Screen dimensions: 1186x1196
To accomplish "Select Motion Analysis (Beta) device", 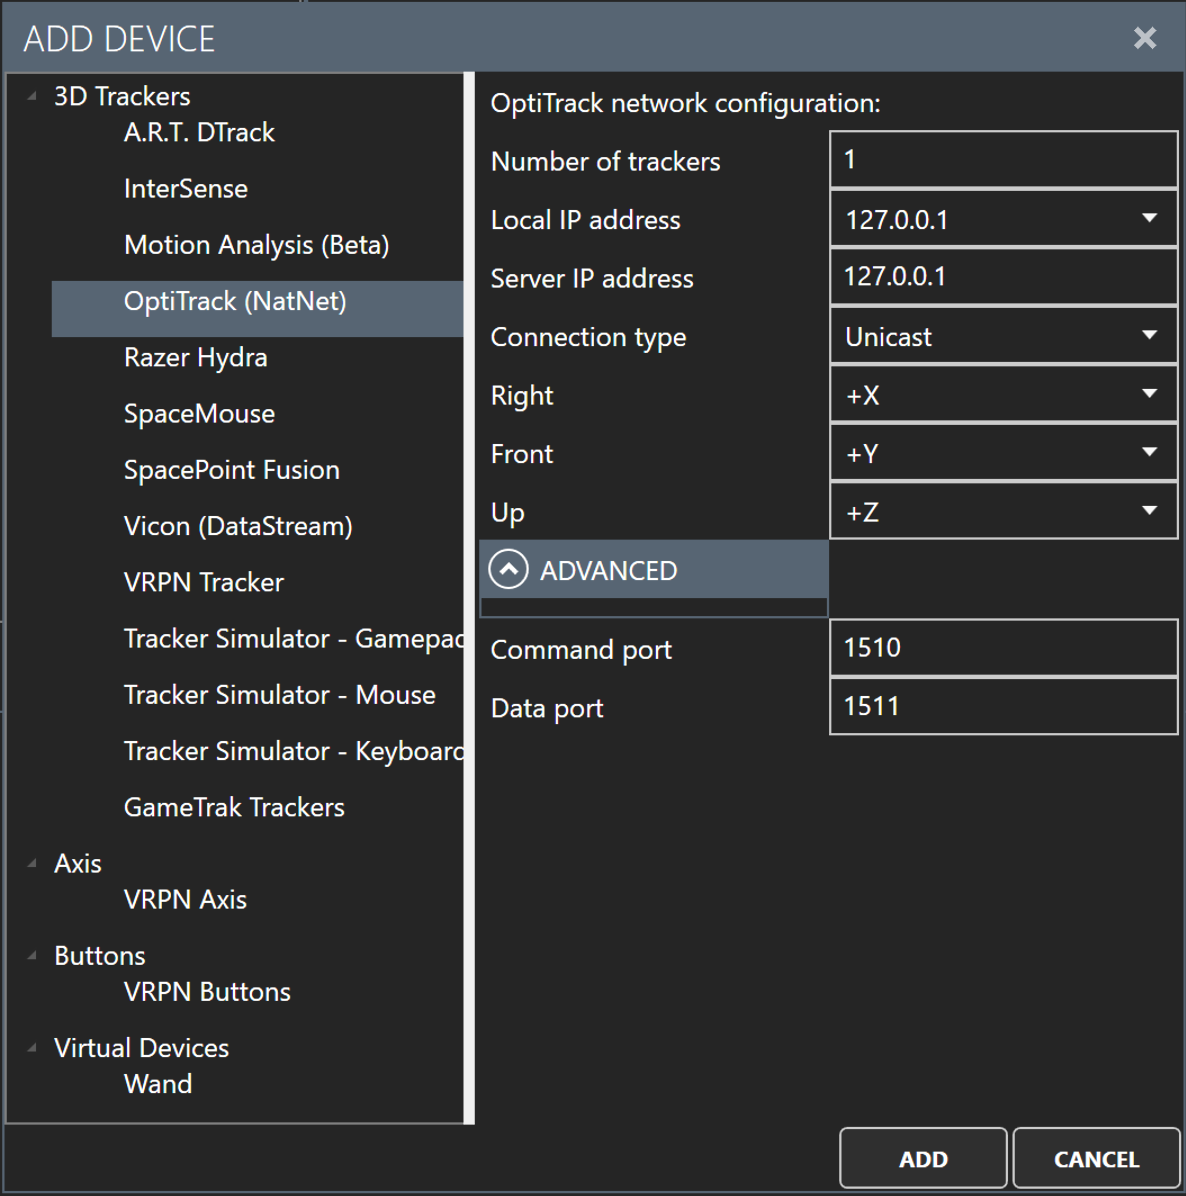I will point(256,245).
